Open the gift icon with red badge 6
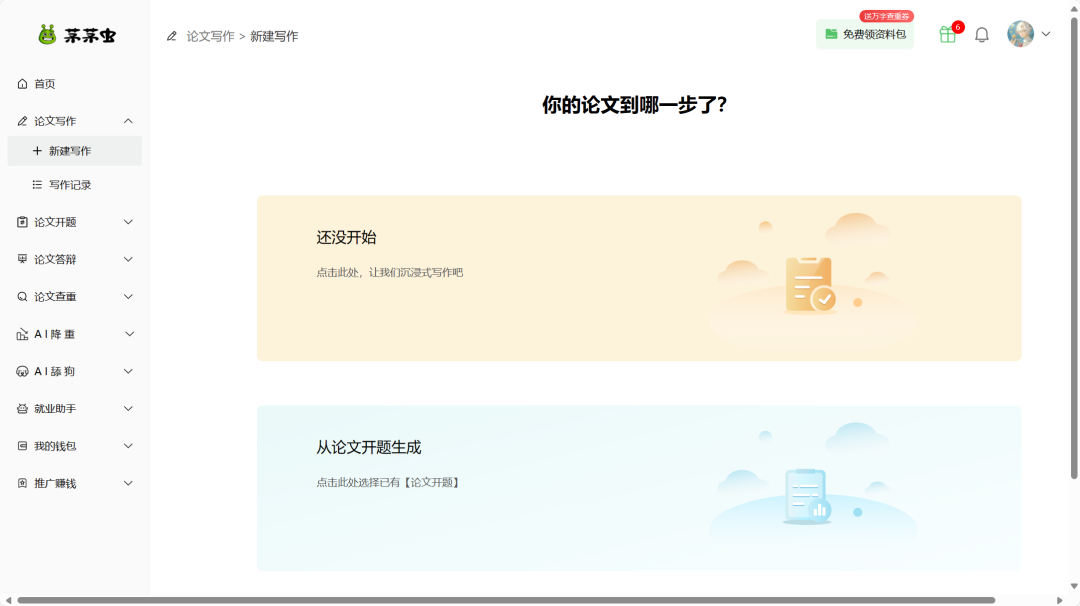The image size is (1080, 606). click(x=945, y=33)
